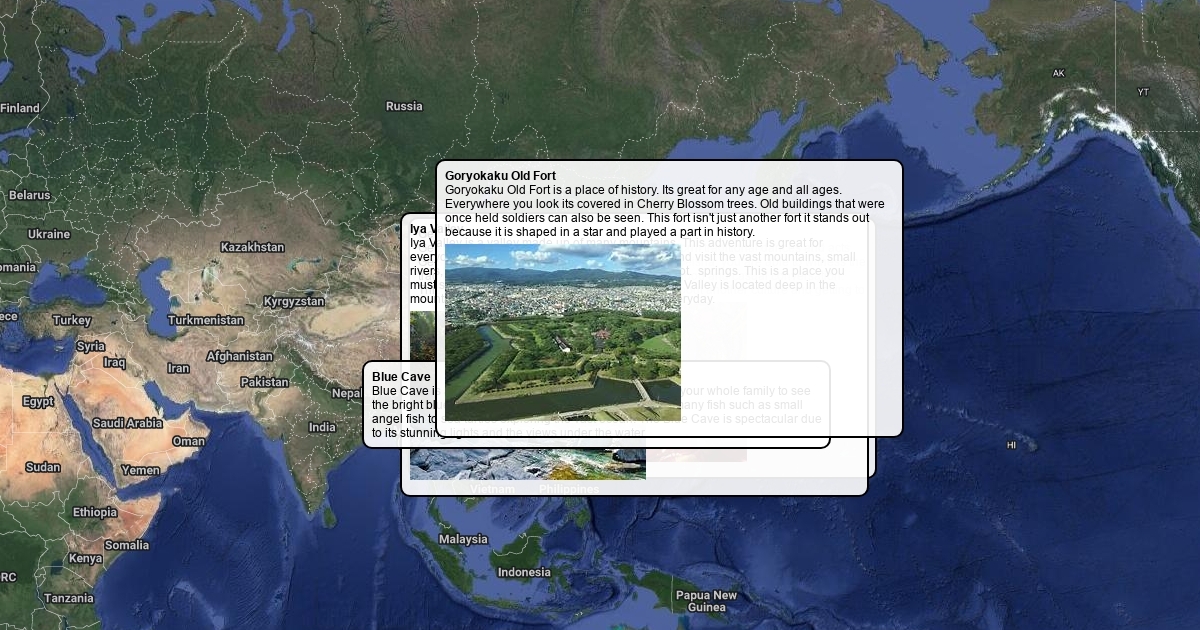Click the Indonesia label on the map
This screenshot has height=630, width=1200.
pyautogui.click(x=524, y=572)
